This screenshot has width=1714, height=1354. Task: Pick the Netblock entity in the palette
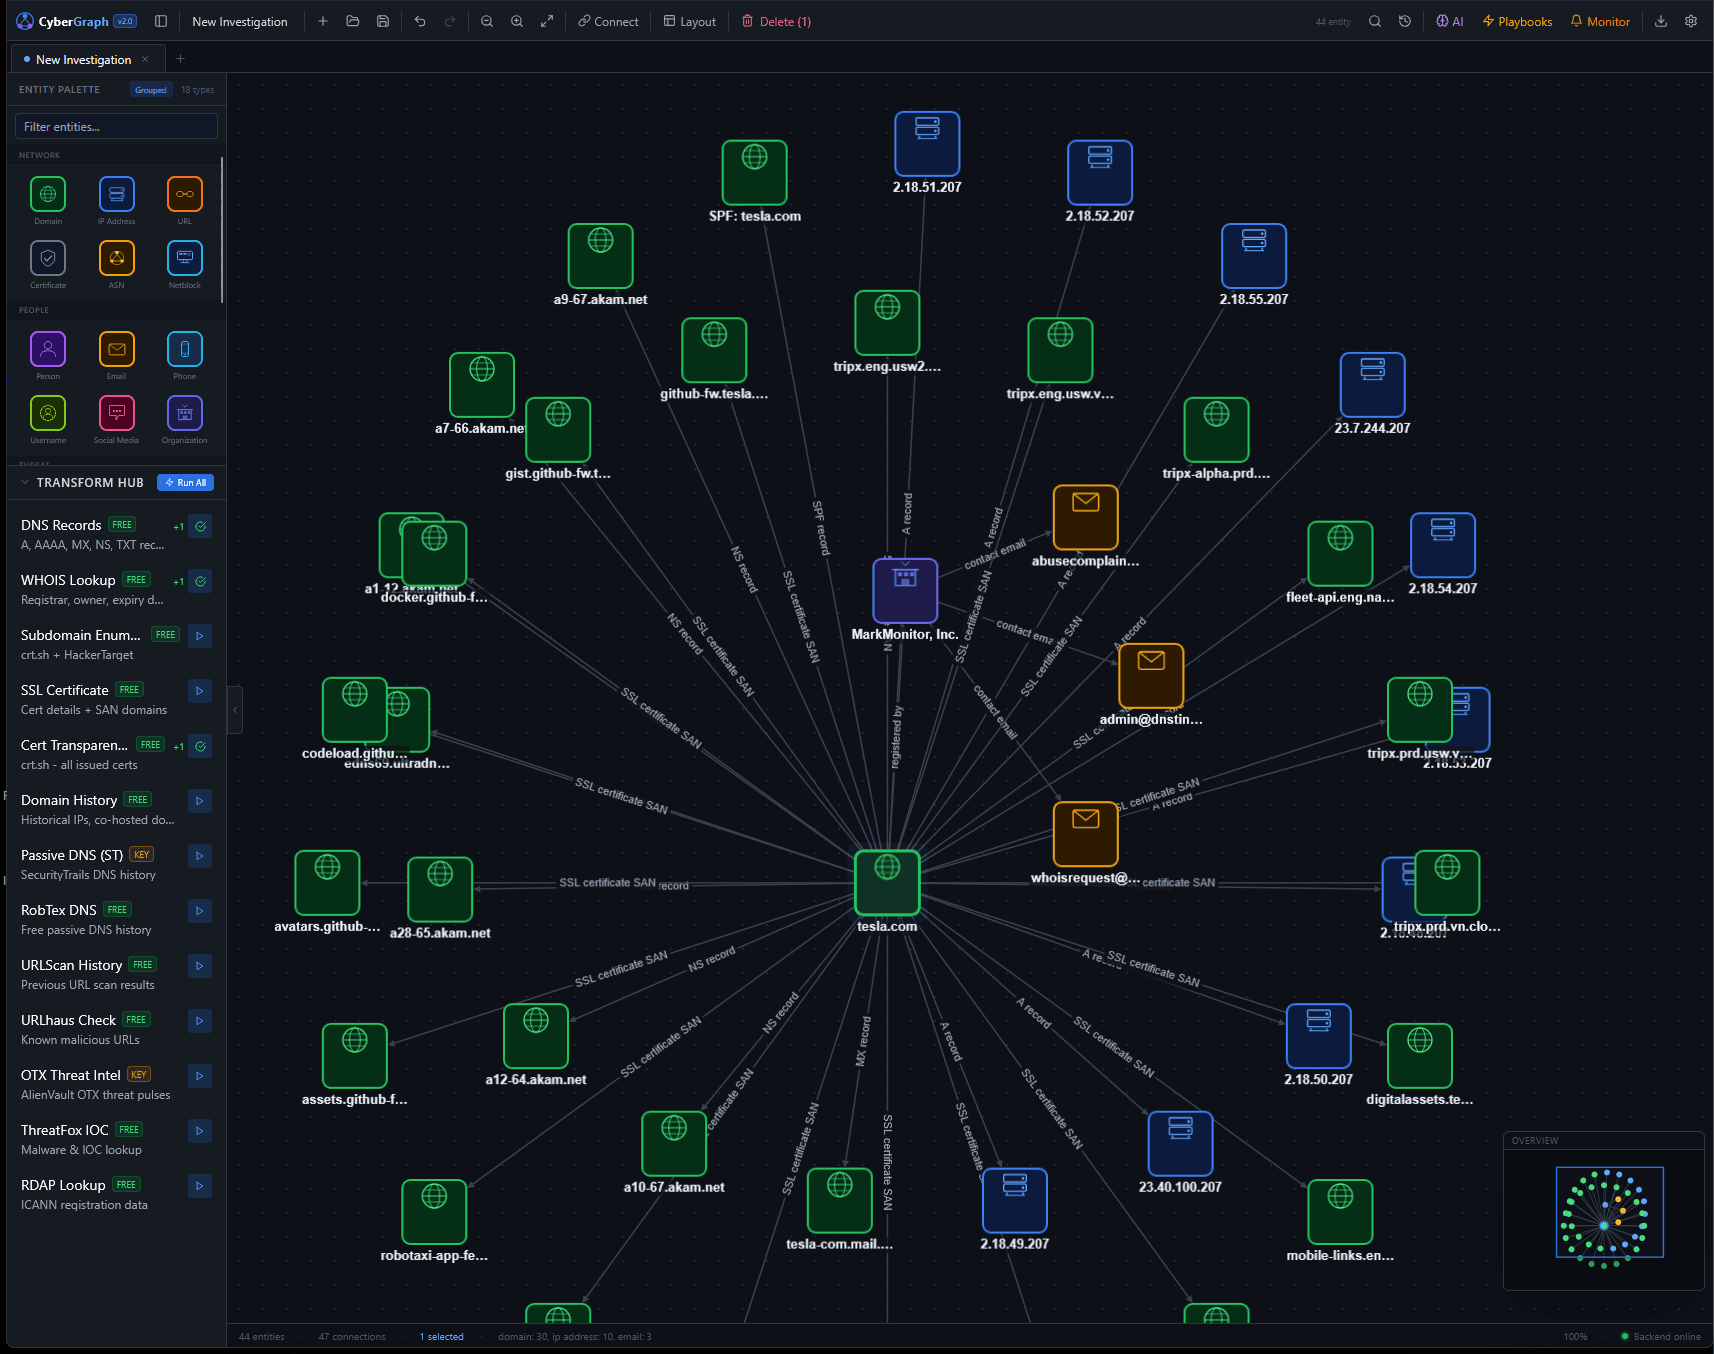tap(185, 264)
